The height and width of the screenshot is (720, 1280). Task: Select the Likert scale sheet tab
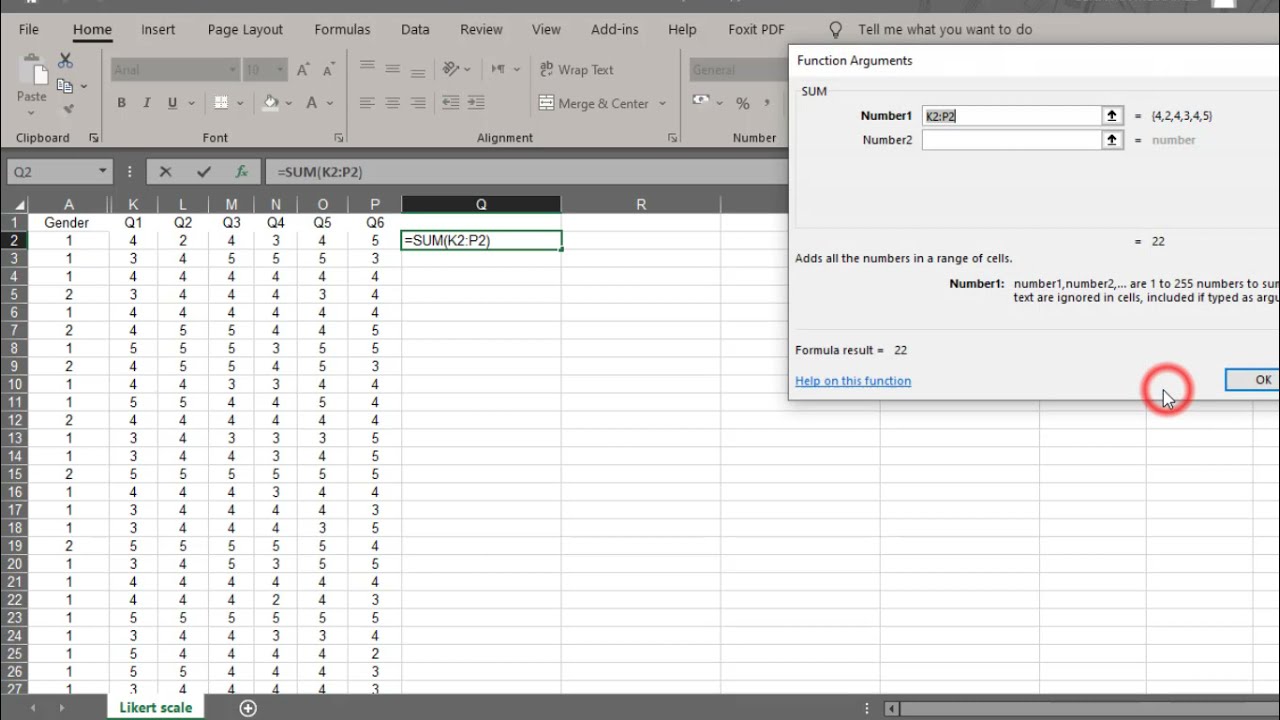coord(155,707)
